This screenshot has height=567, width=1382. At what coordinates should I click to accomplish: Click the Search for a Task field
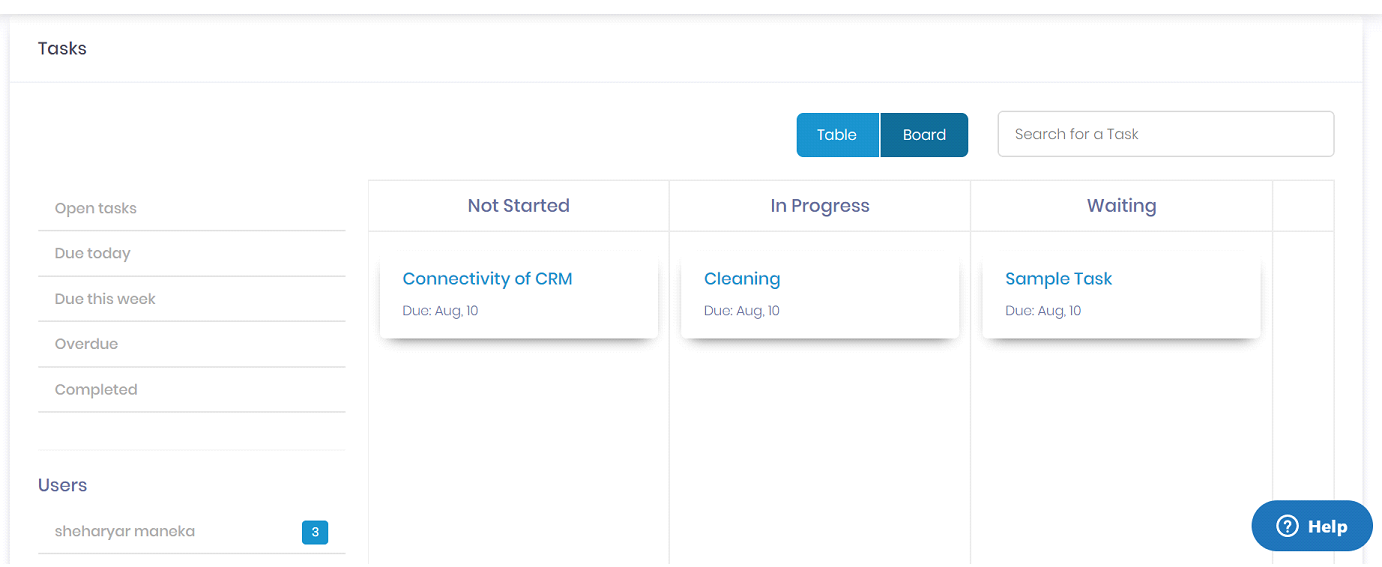pyautogui.click(x=1166, y=134)
